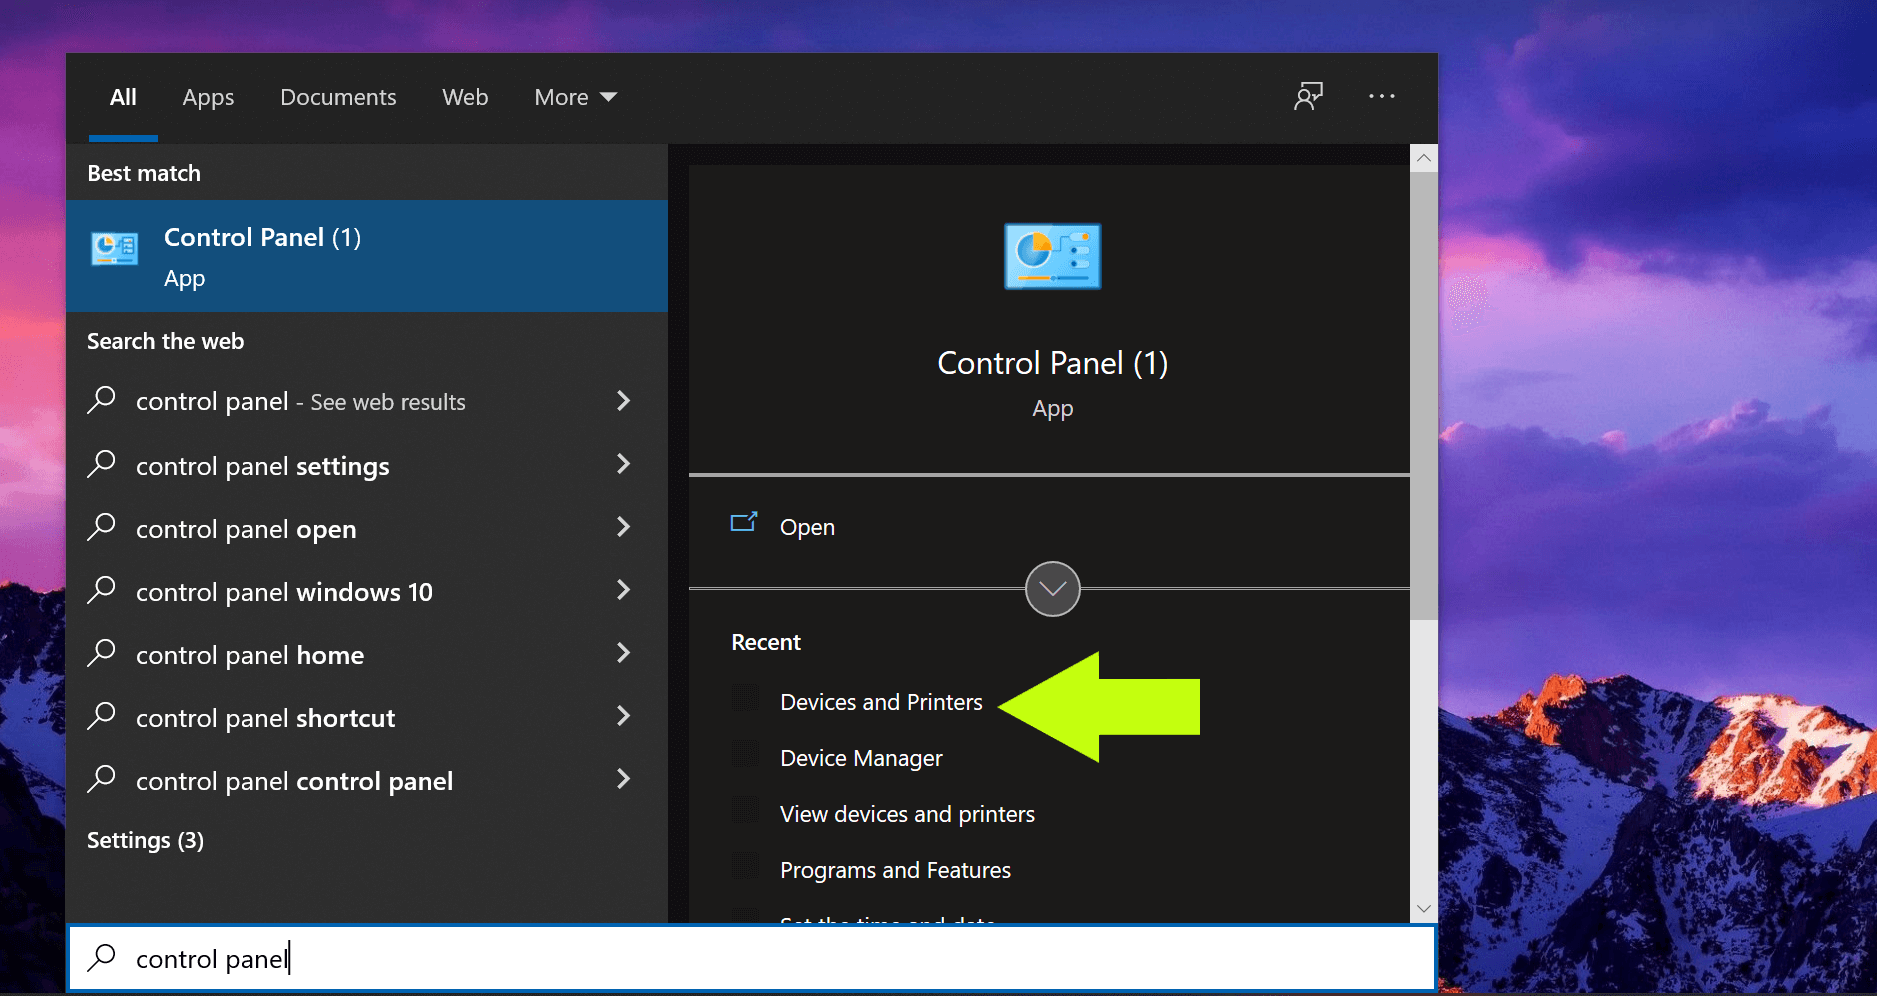Expand arrow for 'control panel settings' suggestion
This screenshot has height=996, width=1877.
[623, 464]
